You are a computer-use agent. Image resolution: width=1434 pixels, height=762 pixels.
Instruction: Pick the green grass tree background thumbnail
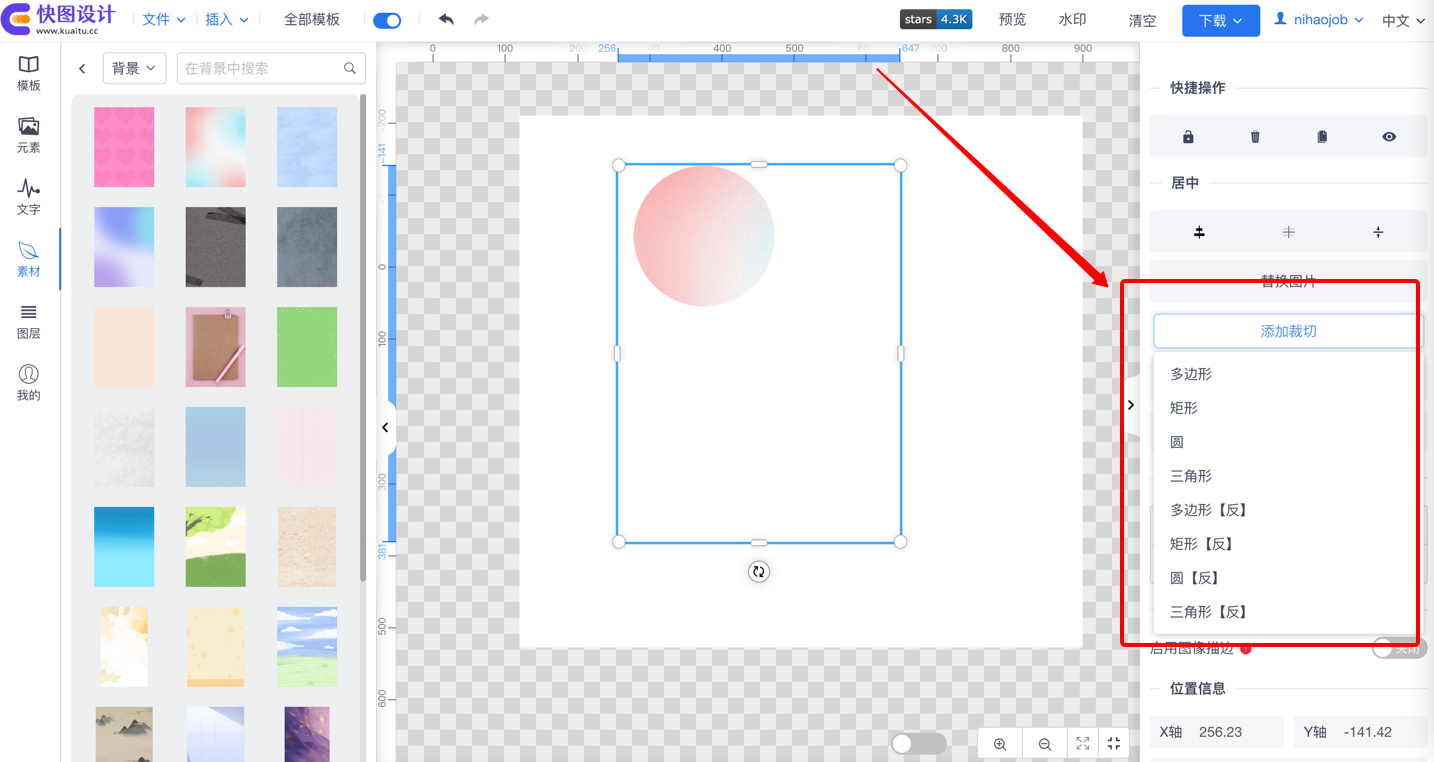click(x=215, y=547)
